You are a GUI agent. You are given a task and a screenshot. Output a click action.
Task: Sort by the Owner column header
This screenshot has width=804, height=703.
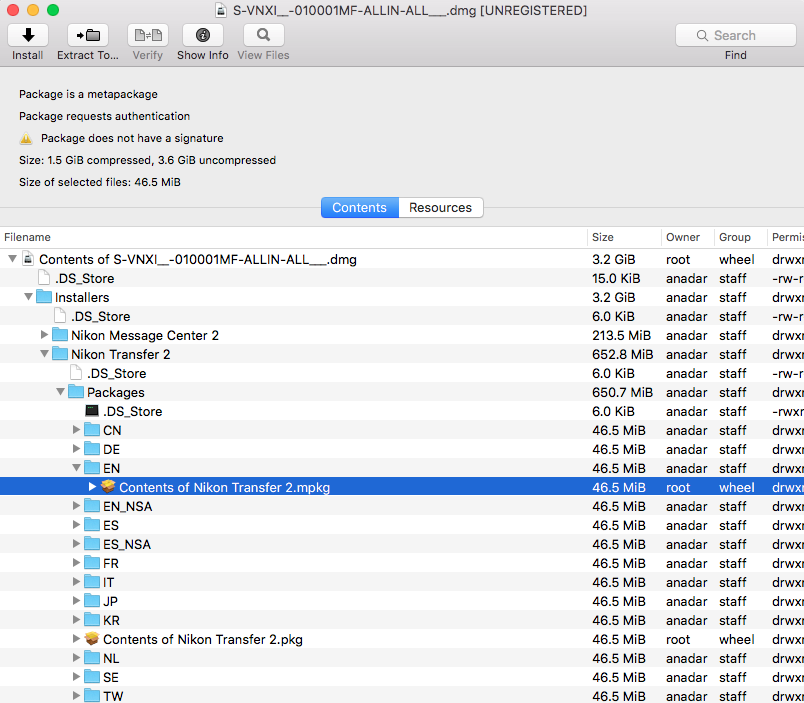click(688, 237)
